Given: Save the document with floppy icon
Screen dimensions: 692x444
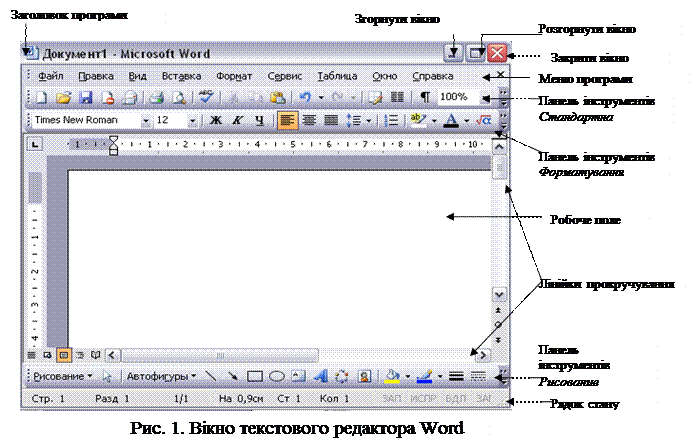Looking at the screenshot, I should click(x=86, y=98).
